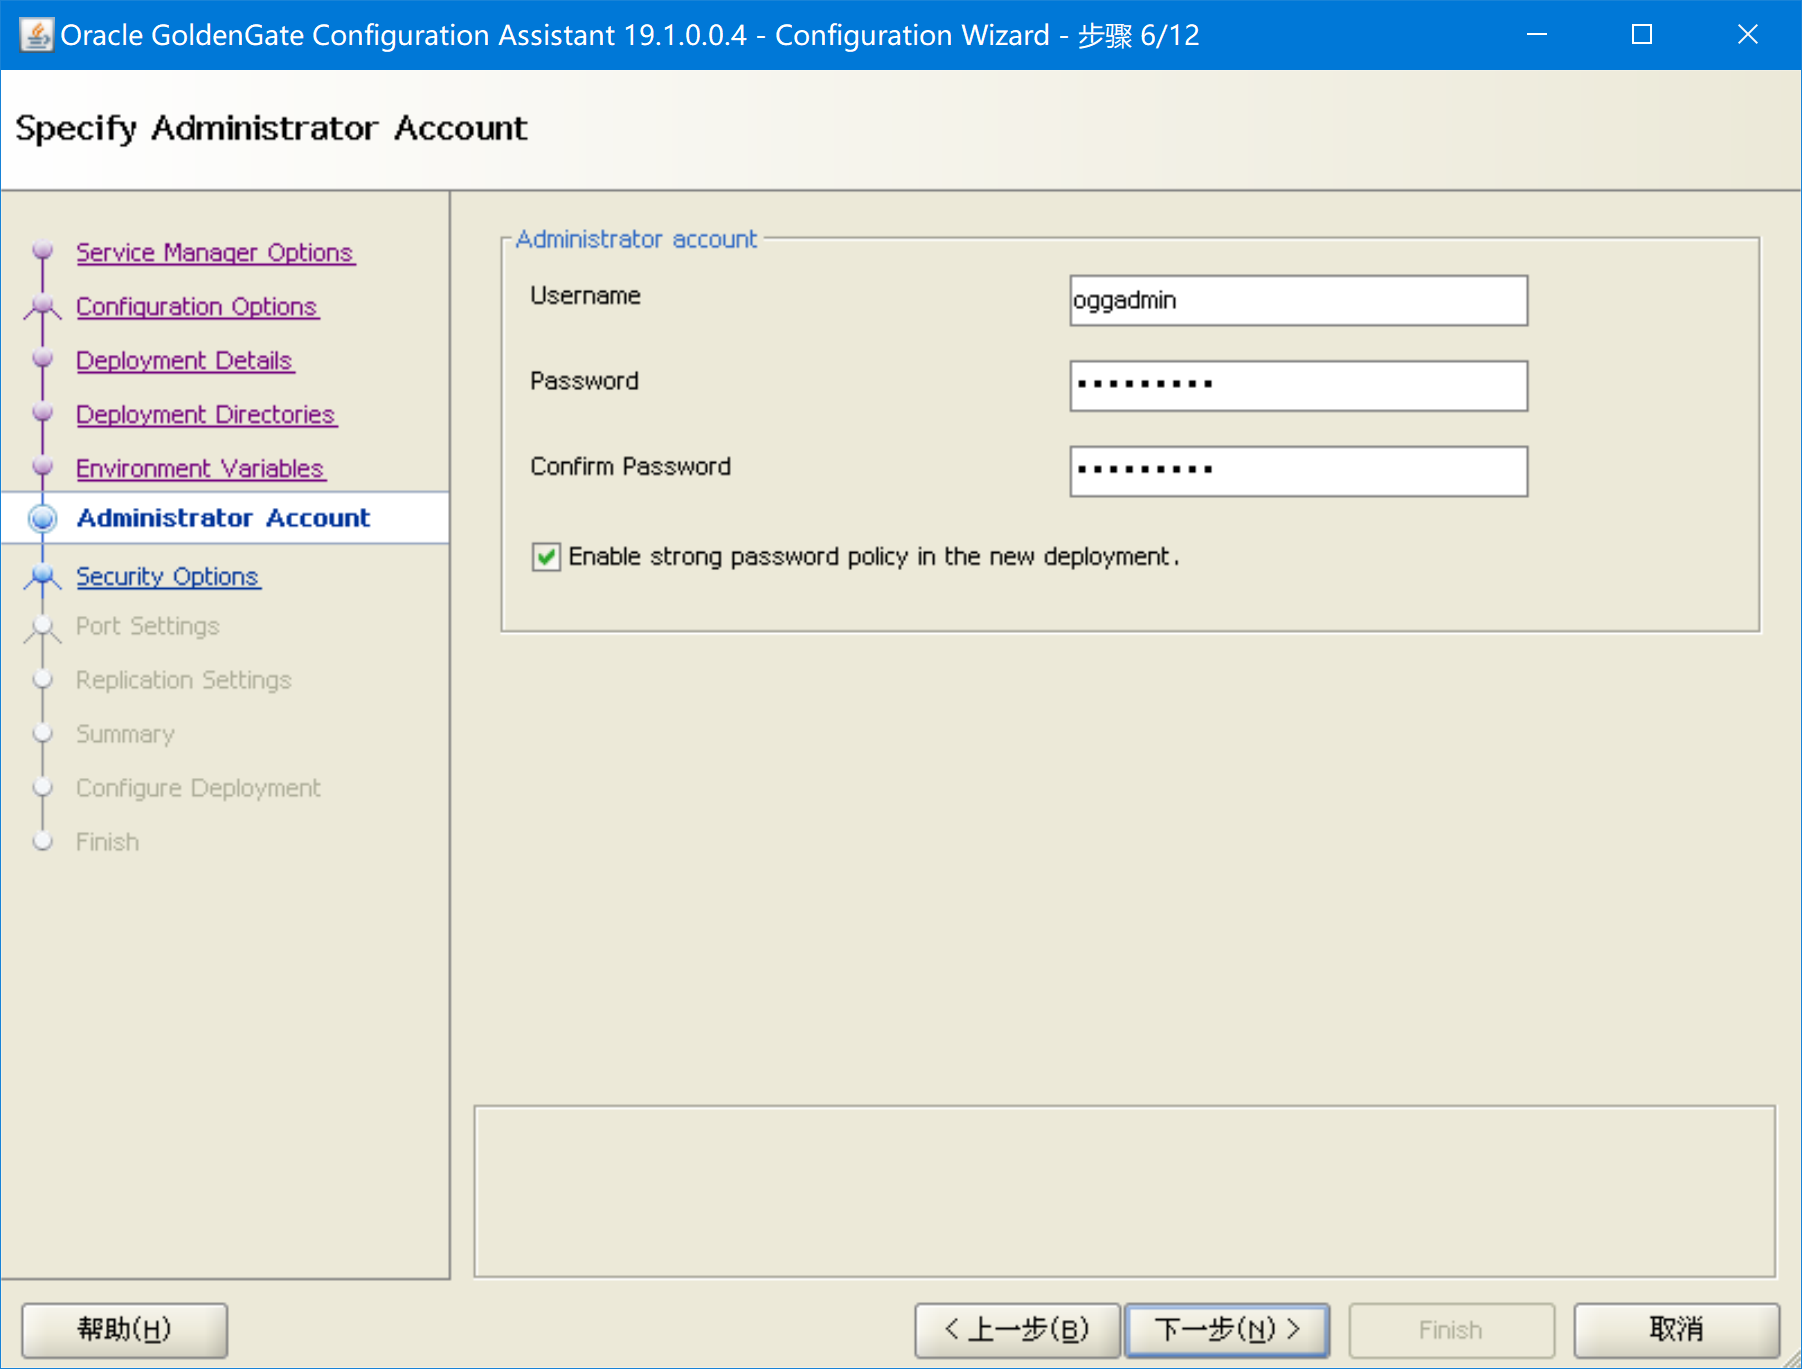Maximize the Configuration Wizard window
The height and width of the screenshot is (1369, 1802).
(1642, 35)
